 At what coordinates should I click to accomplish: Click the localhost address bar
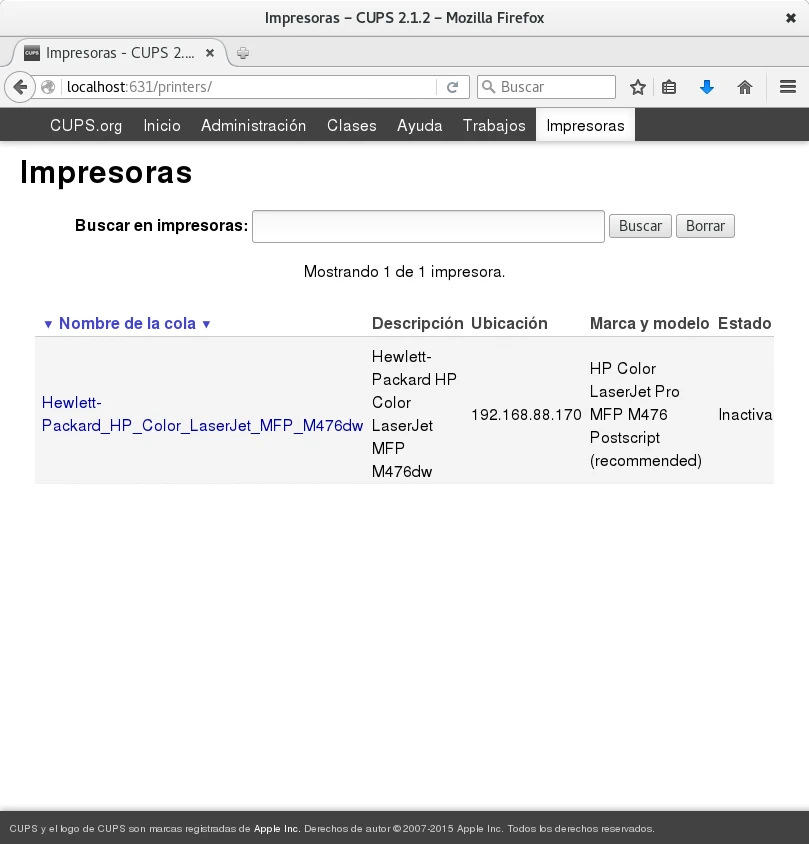pyautogui.click(x=250, y=87)
